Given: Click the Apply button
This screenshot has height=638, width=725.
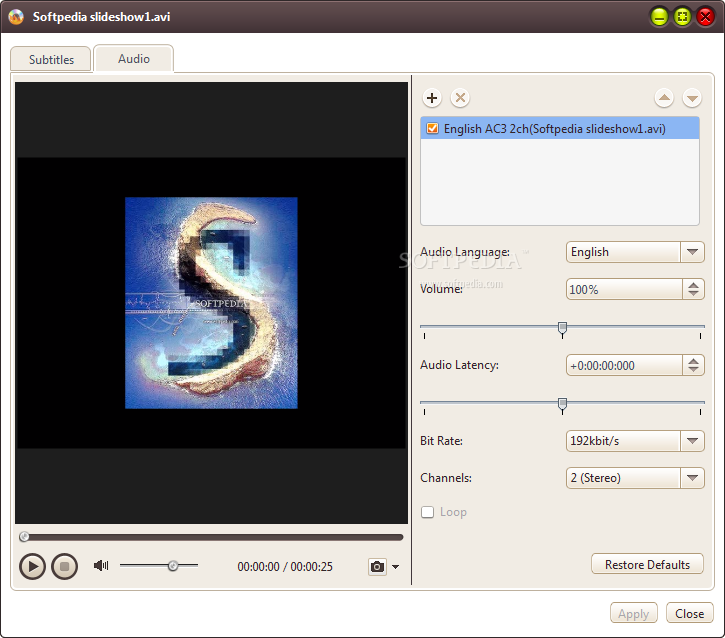Looking at the screenshot, I should pyautogui.click(x=633, y=613).
